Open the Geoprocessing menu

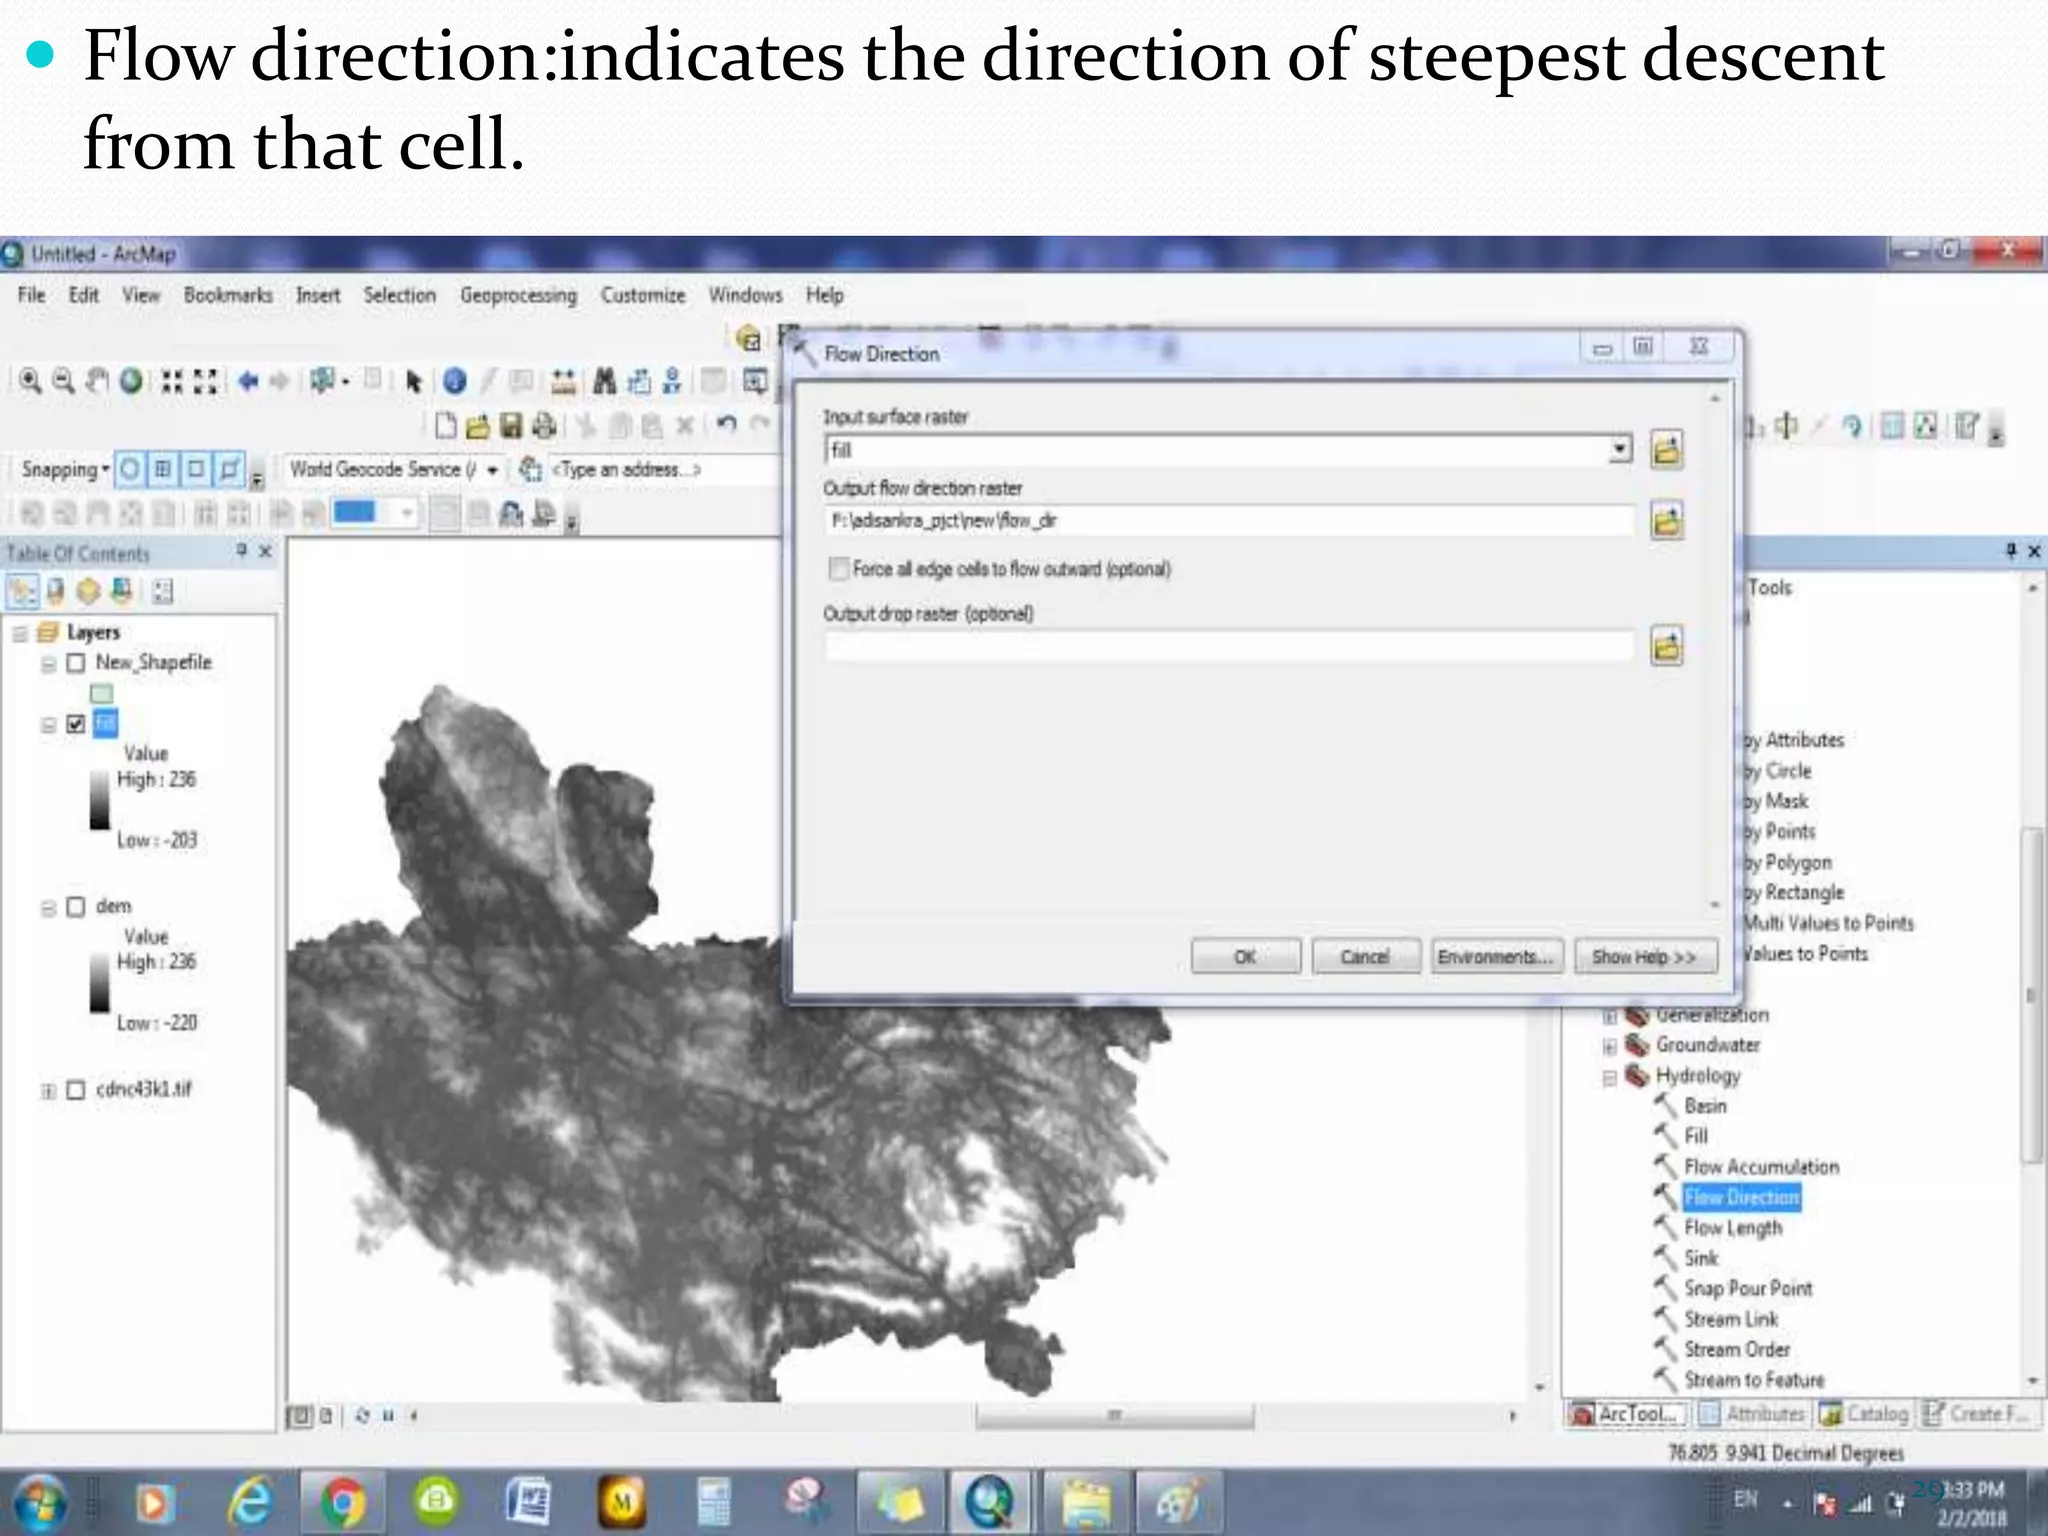tap(518, 295)
